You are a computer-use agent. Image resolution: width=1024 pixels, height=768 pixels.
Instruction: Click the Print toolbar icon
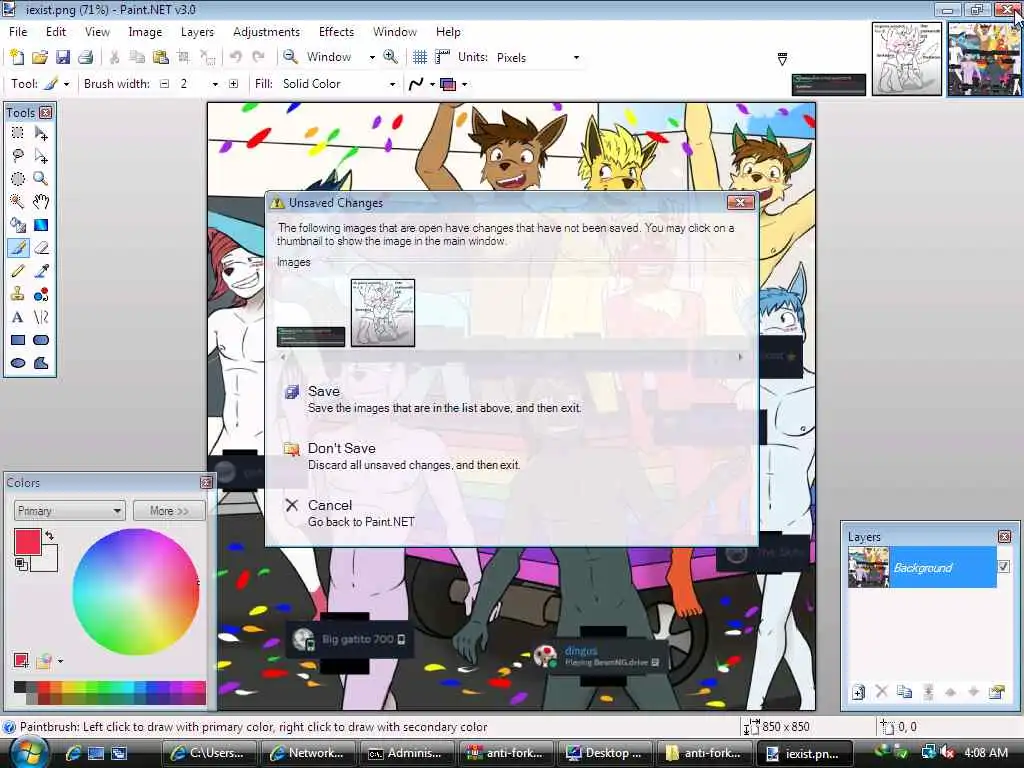(86, 57)
